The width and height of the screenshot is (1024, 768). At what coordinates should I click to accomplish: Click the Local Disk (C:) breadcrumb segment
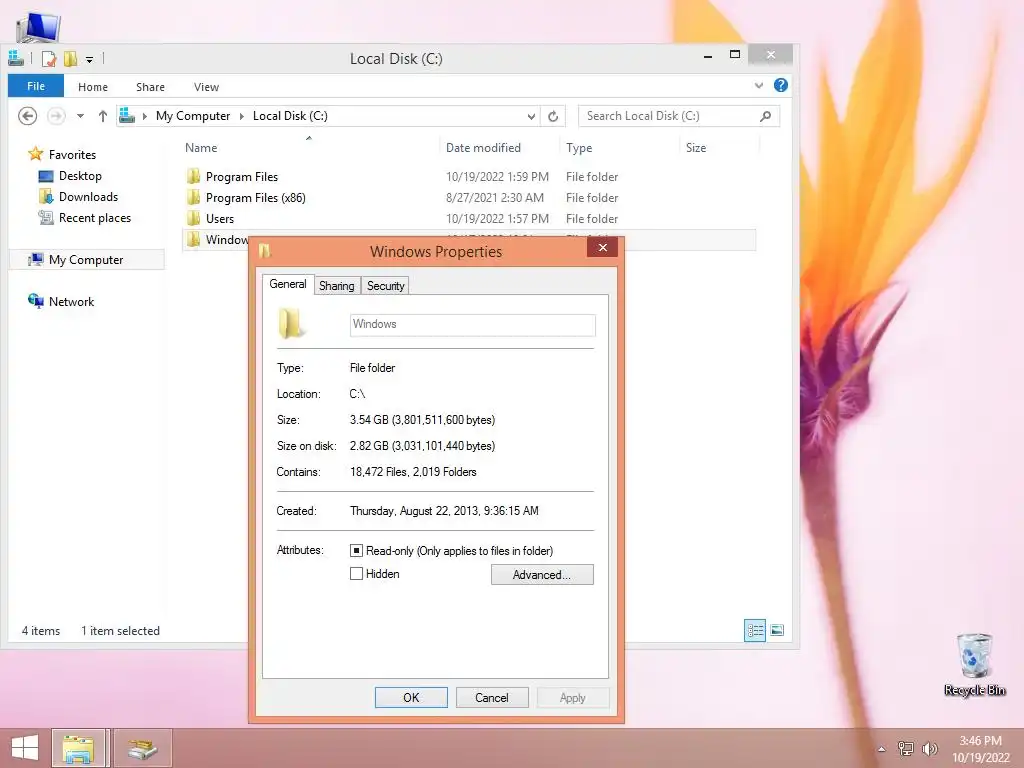(290, 116)
